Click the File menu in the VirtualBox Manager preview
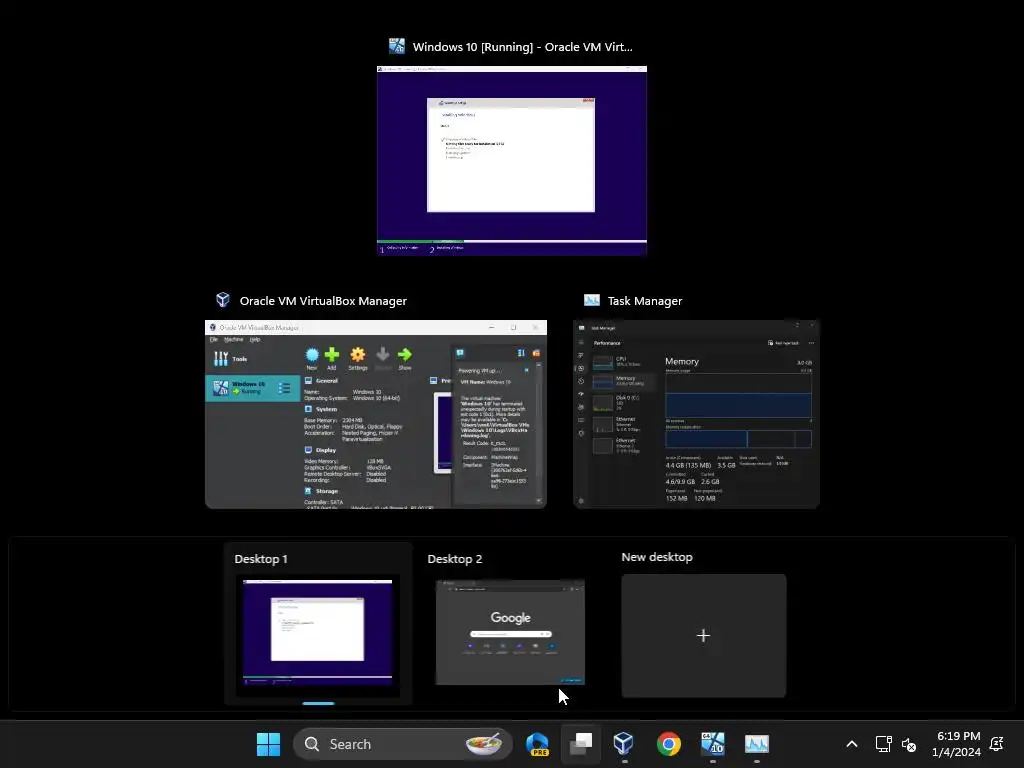Viewport: 1024px width, 768px height. pyautogui.click(x=214, y=340)
